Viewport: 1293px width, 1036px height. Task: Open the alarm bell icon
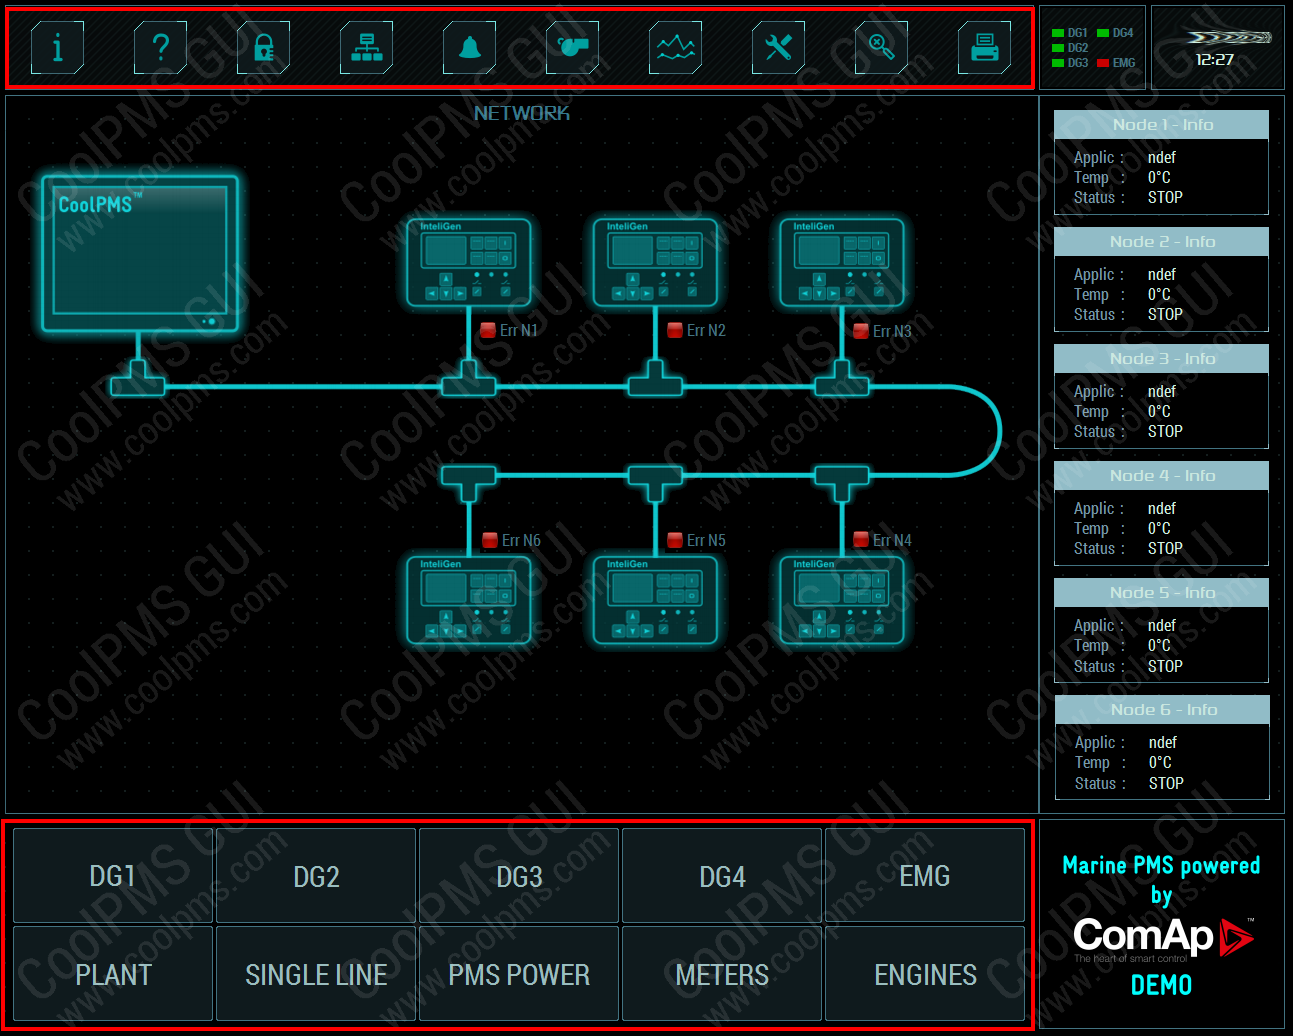click(x=469, y=47)
